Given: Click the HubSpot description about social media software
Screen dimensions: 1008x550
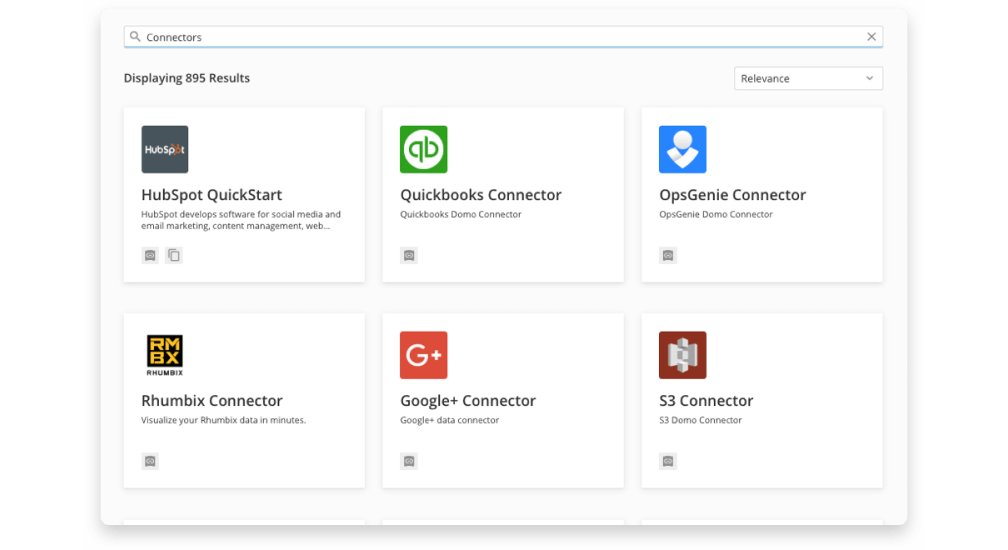Looking at the screenshot, I should pyautogui.click(x=241, y=220).
